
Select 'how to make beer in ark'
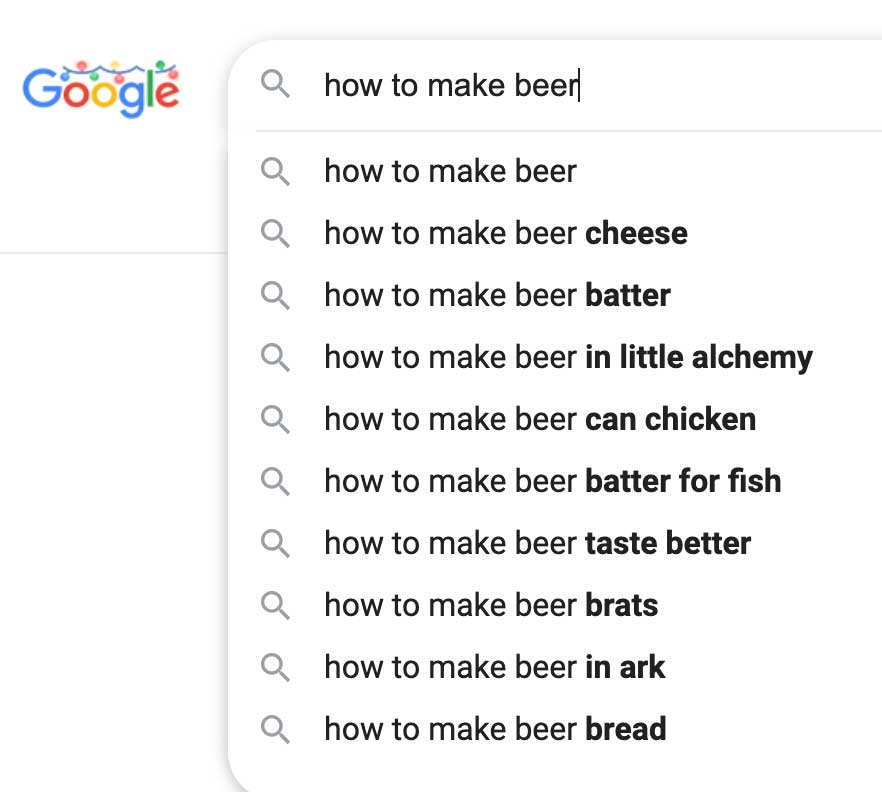point(555,667)
